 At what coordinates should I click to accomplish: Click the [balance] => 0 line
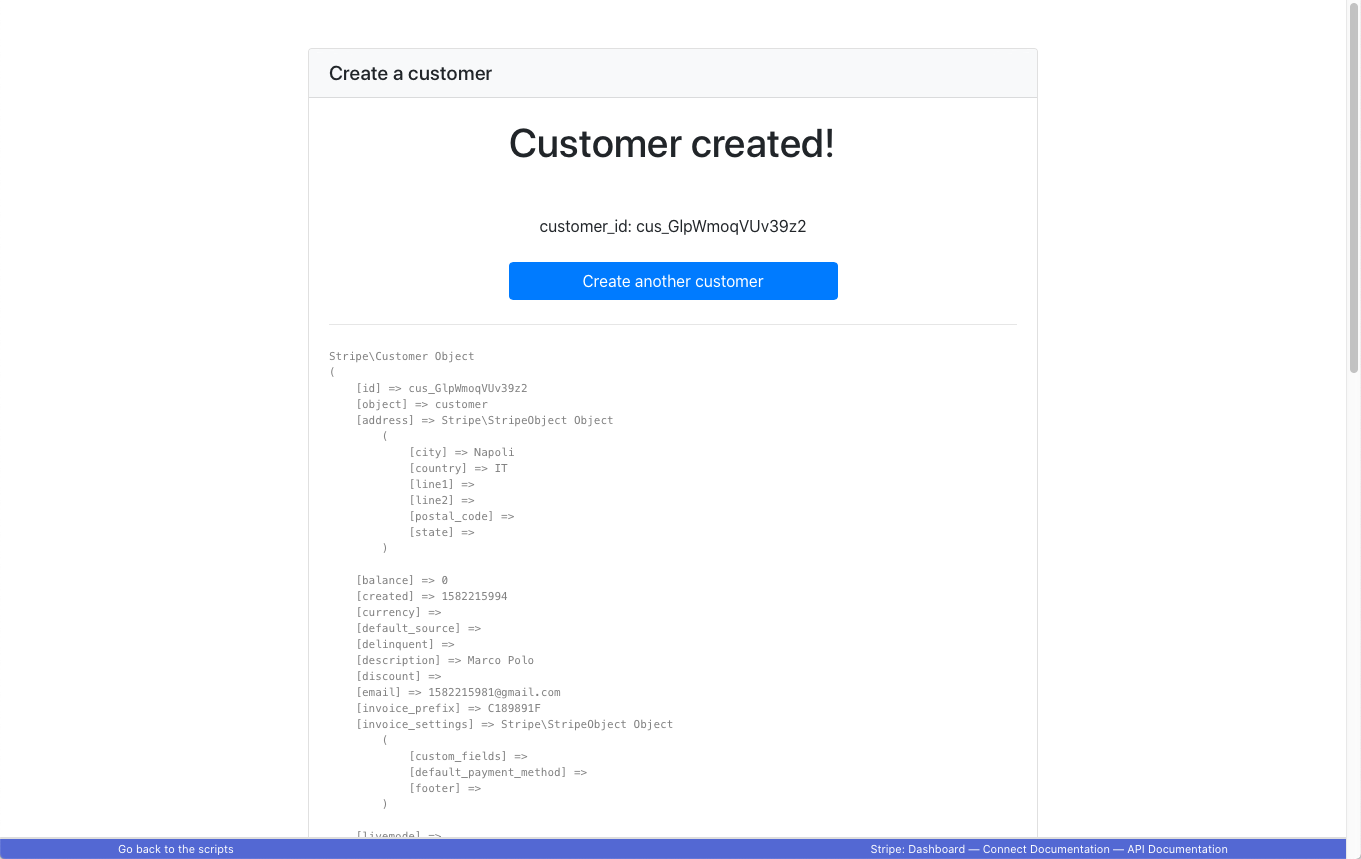click(x=402, y=580)
